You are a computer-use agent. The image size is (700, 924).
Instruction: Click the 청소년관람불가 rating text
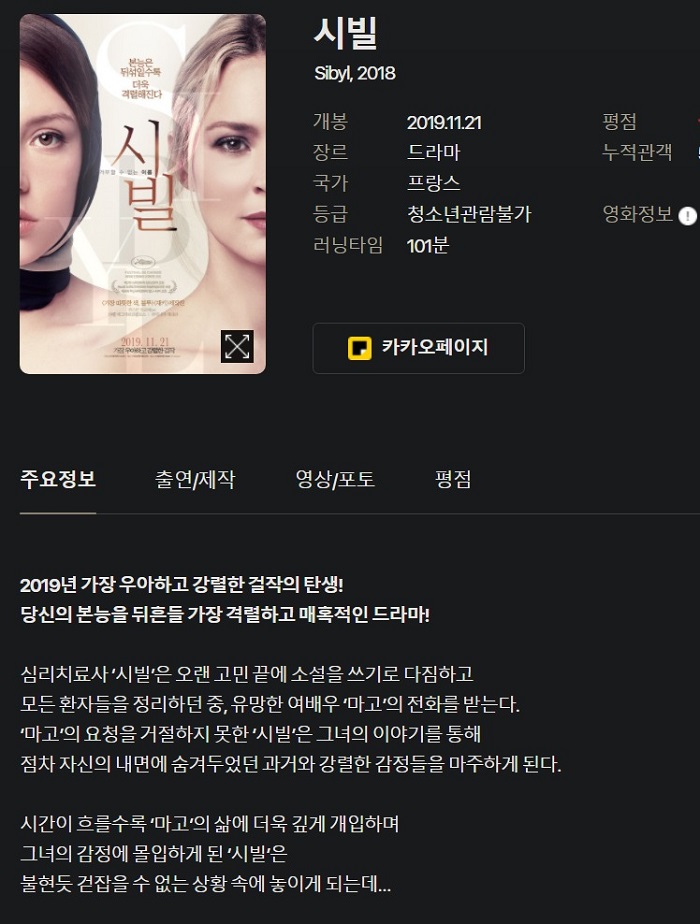coord(469,213)
